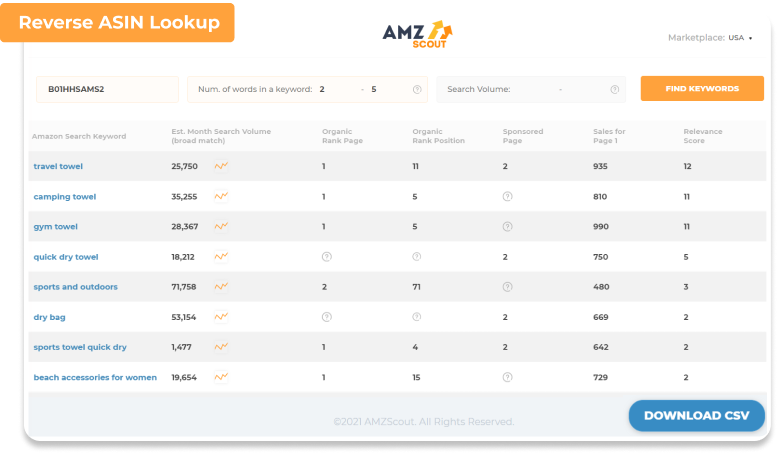Sort by Est. Month Search Volume header
This screenshot has width=777, height=454.
coord(220,136)
